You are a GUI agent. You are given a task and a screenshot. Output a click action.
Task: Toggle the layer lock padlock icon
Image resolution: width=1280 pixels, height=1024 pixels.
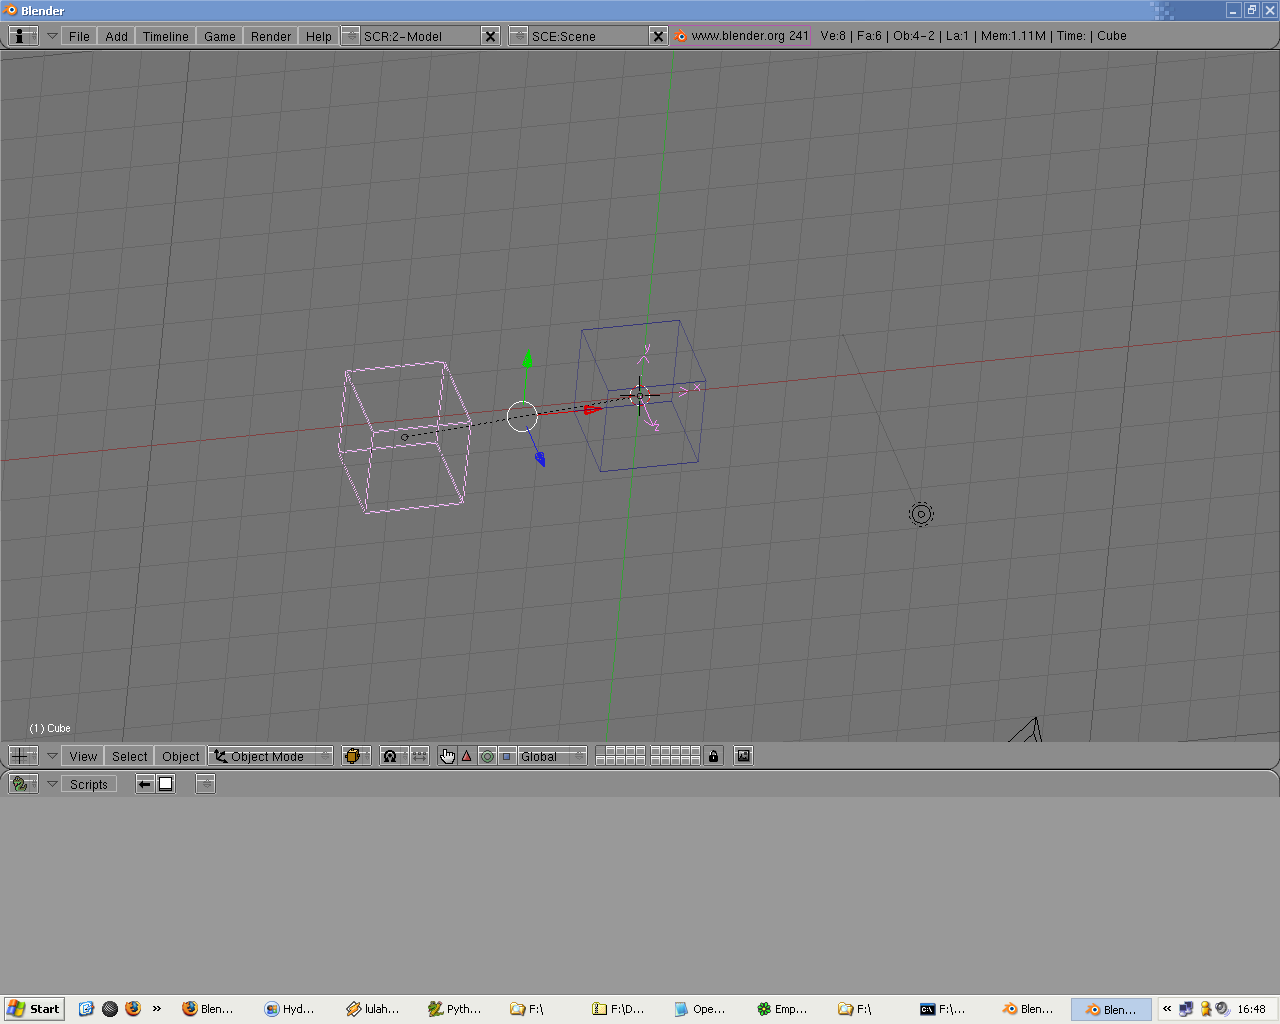pos(713,756)
